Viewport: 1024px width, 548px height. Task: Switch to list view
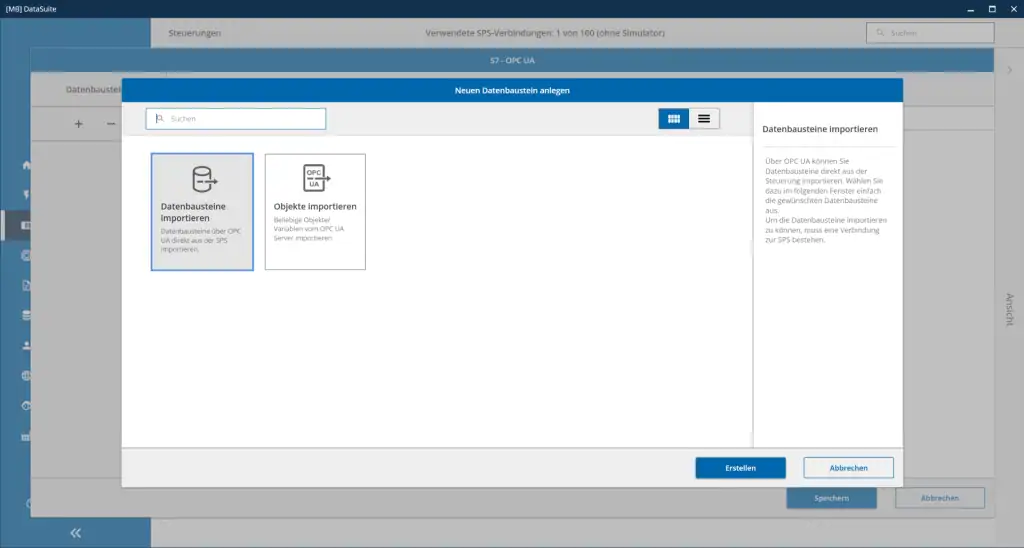point(704,119)
